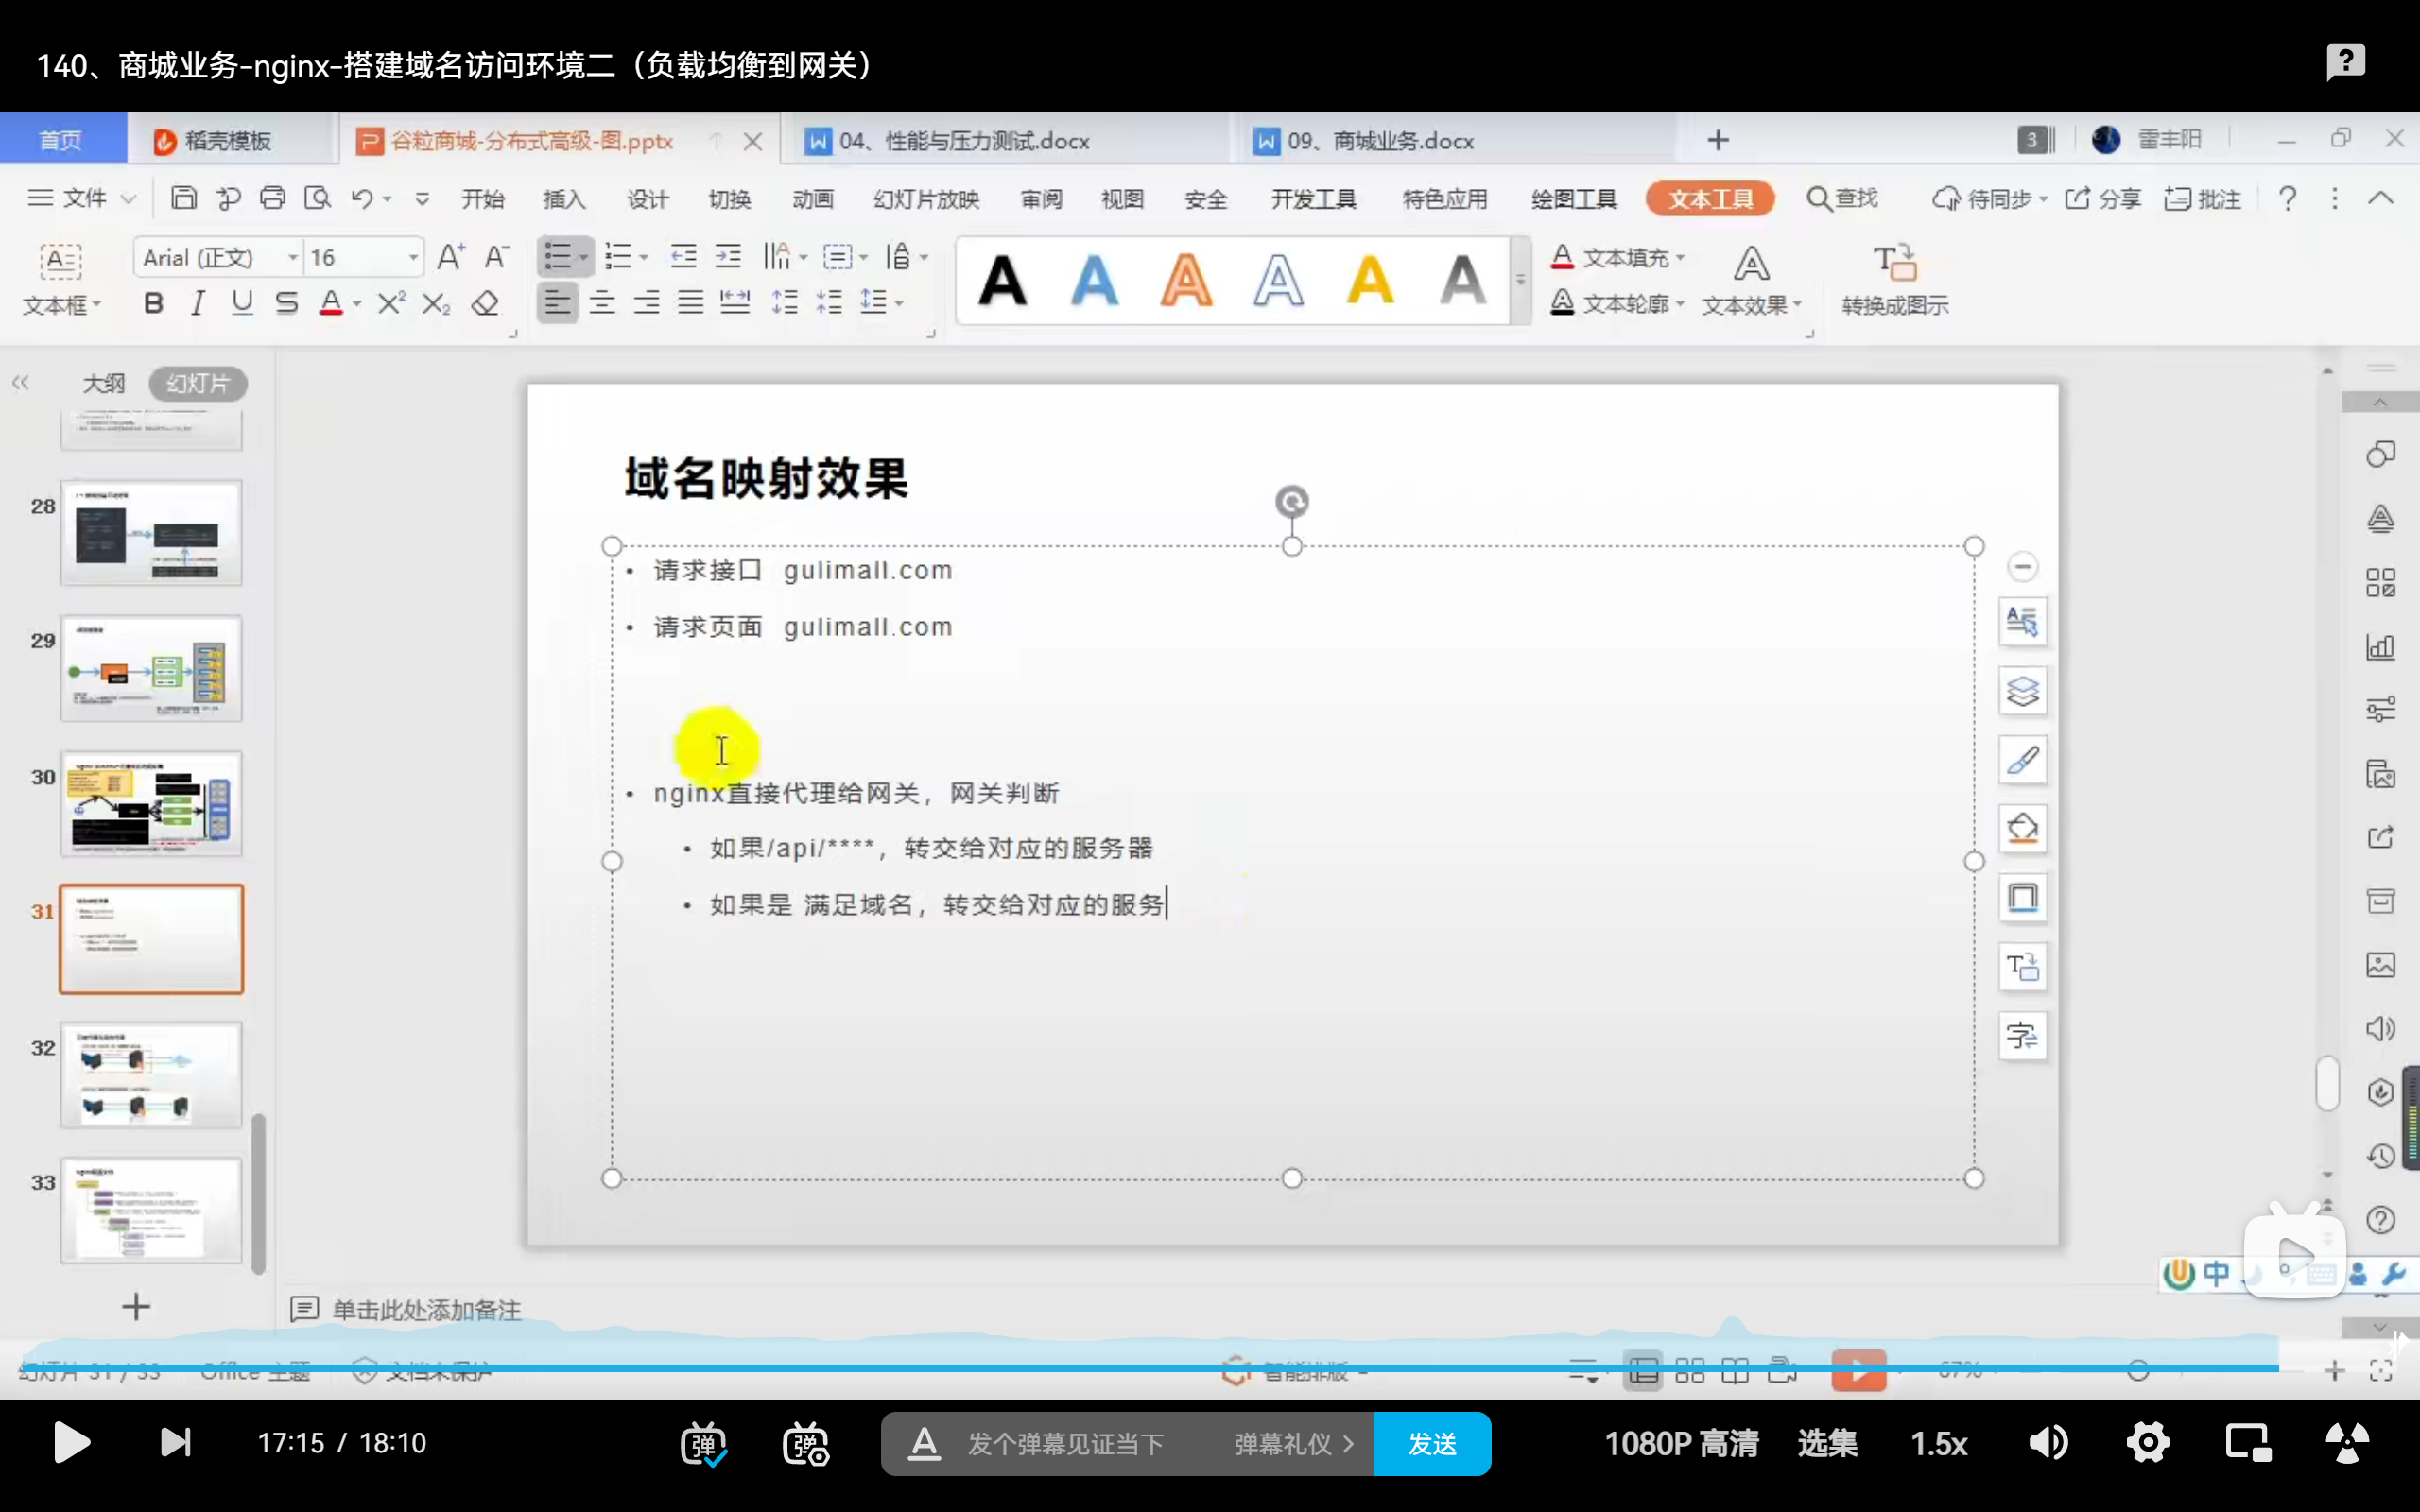The width and height of the screenshot is (2420, 1512).
Task: Click the blue 发送 send button
Action: 1432,1443
